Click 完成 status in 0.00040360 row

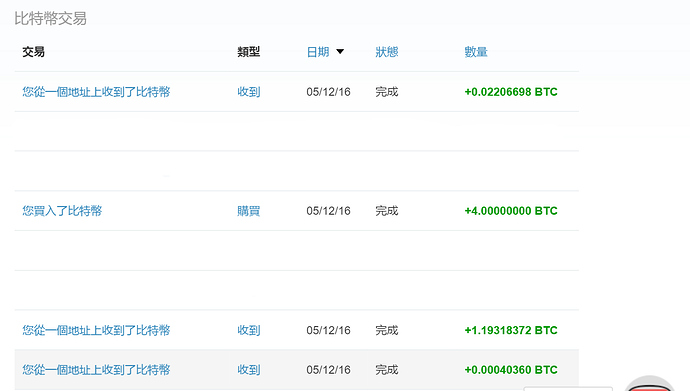pyautogui.click(x=387, y=370)
